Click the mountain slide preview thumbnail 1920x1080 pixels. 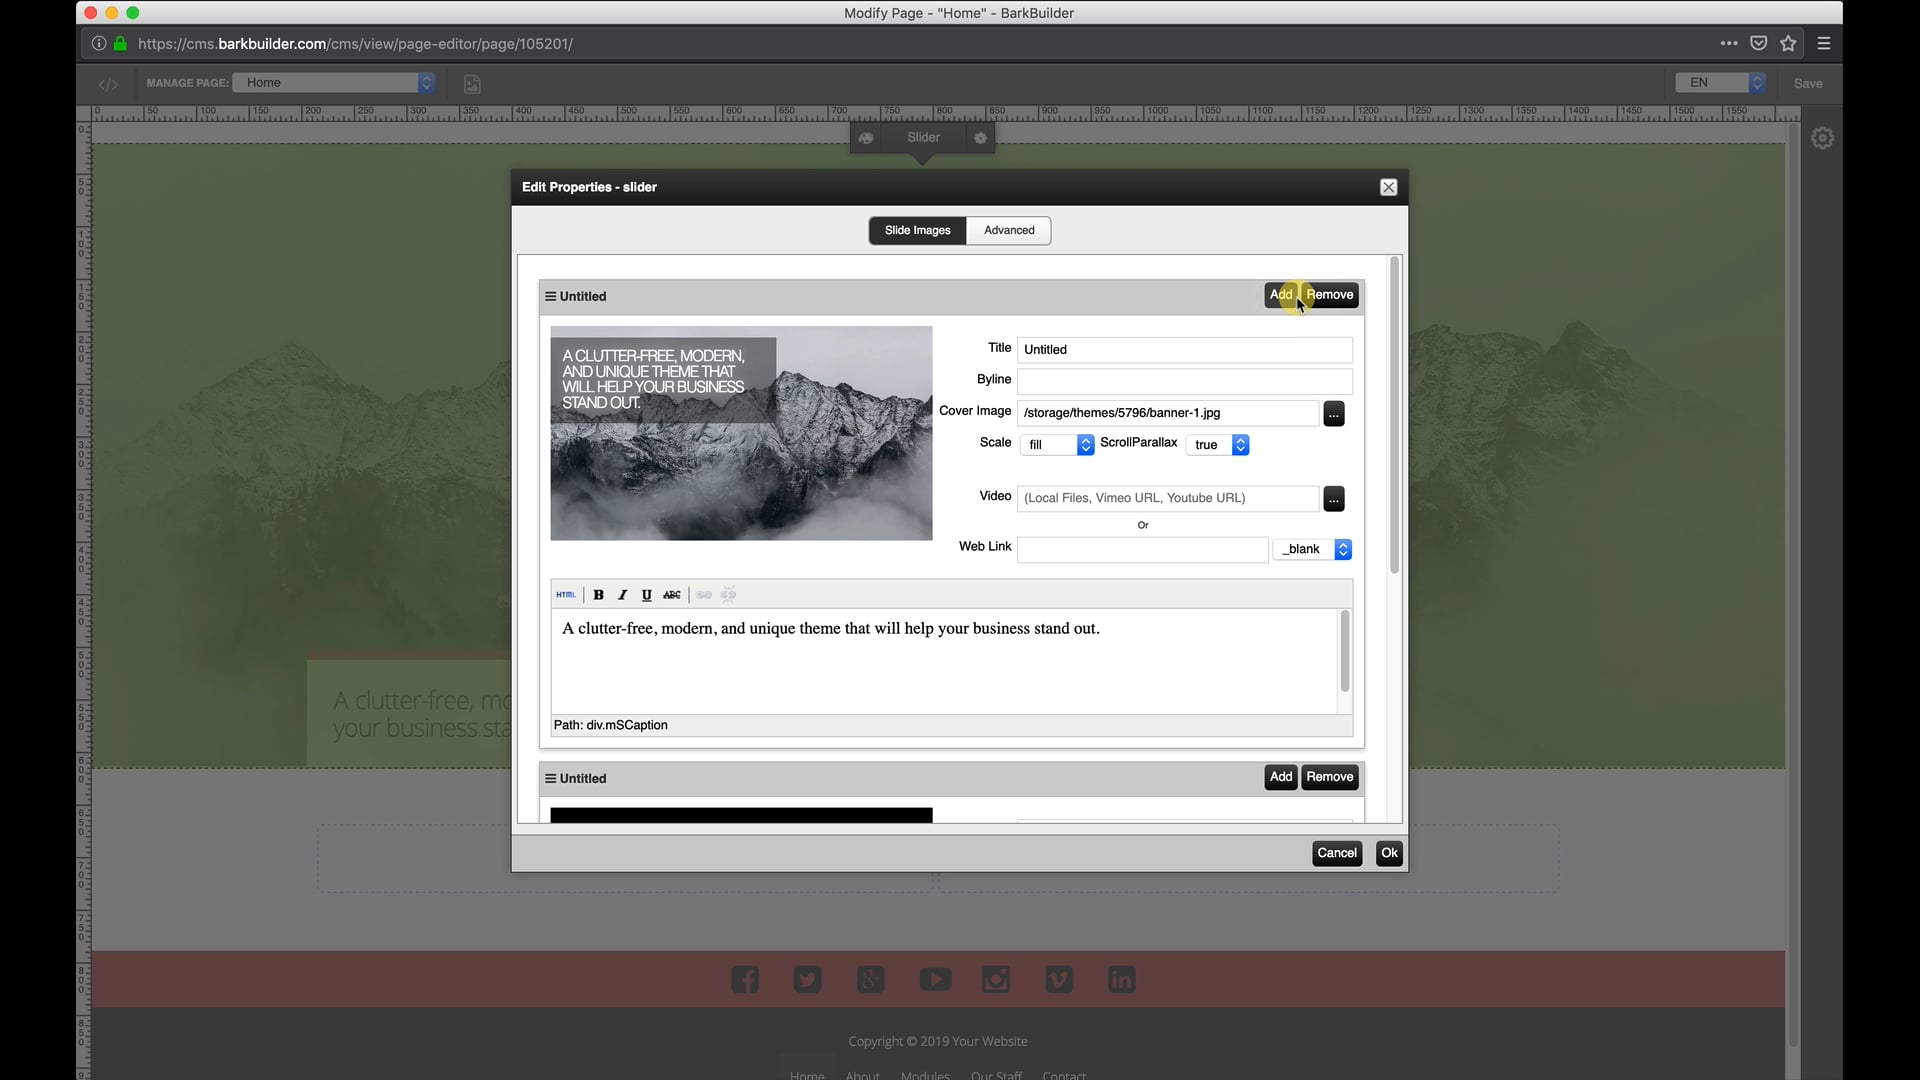click(741, 433)
